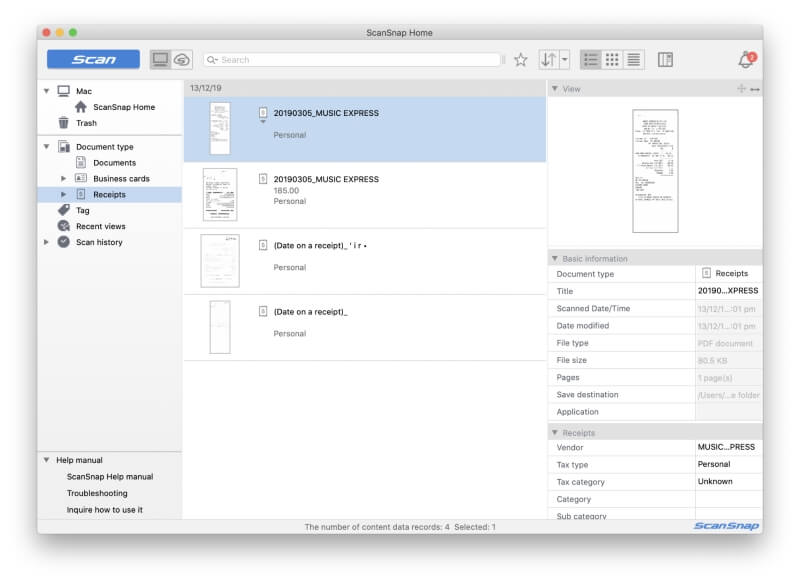This screenshot has width=800, height=583.
Task: Expand the Receipts node
Action: 63,194
